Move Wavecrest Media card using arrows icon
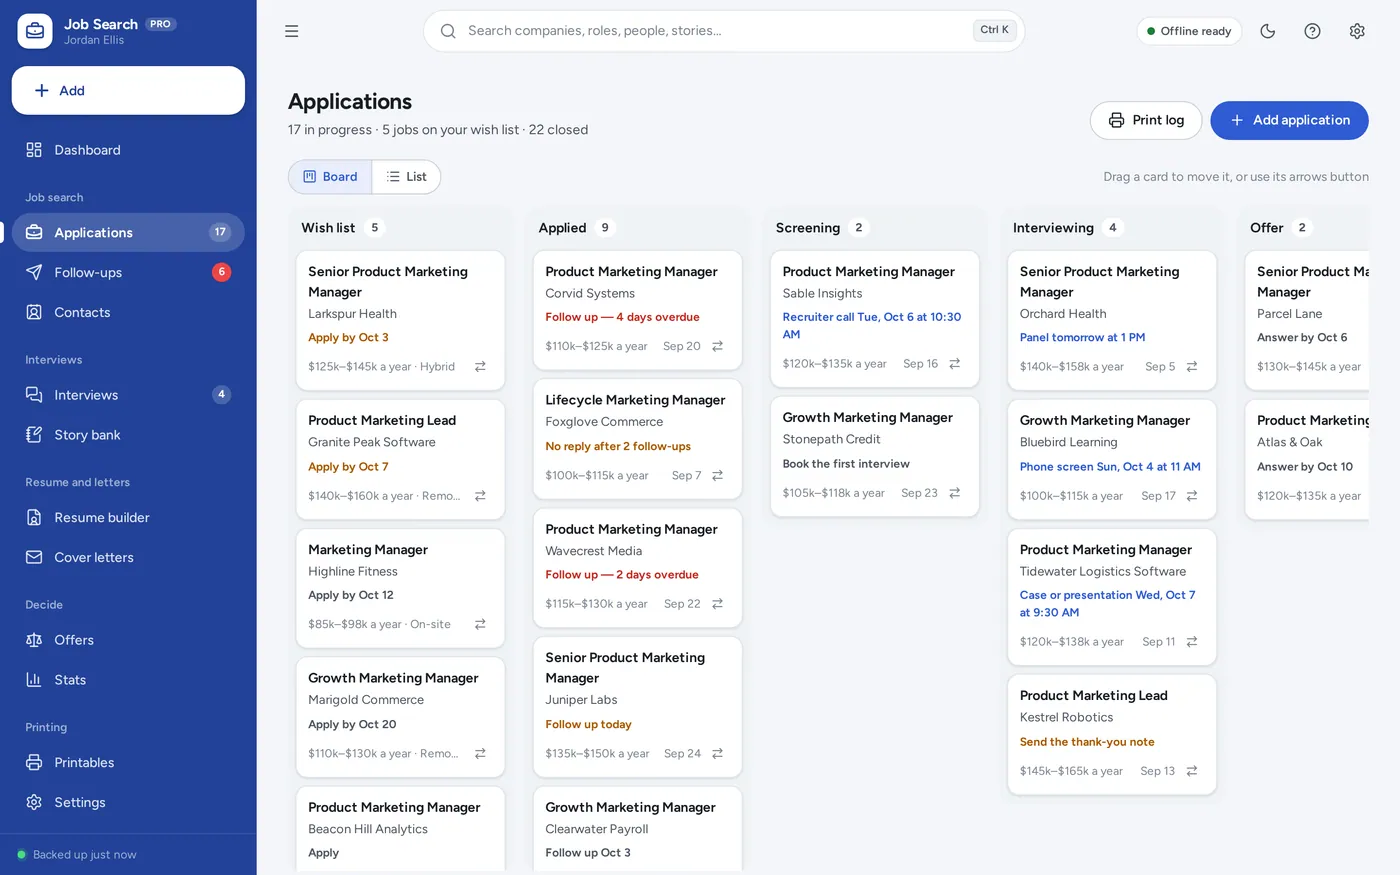 [x=717, y=604]
